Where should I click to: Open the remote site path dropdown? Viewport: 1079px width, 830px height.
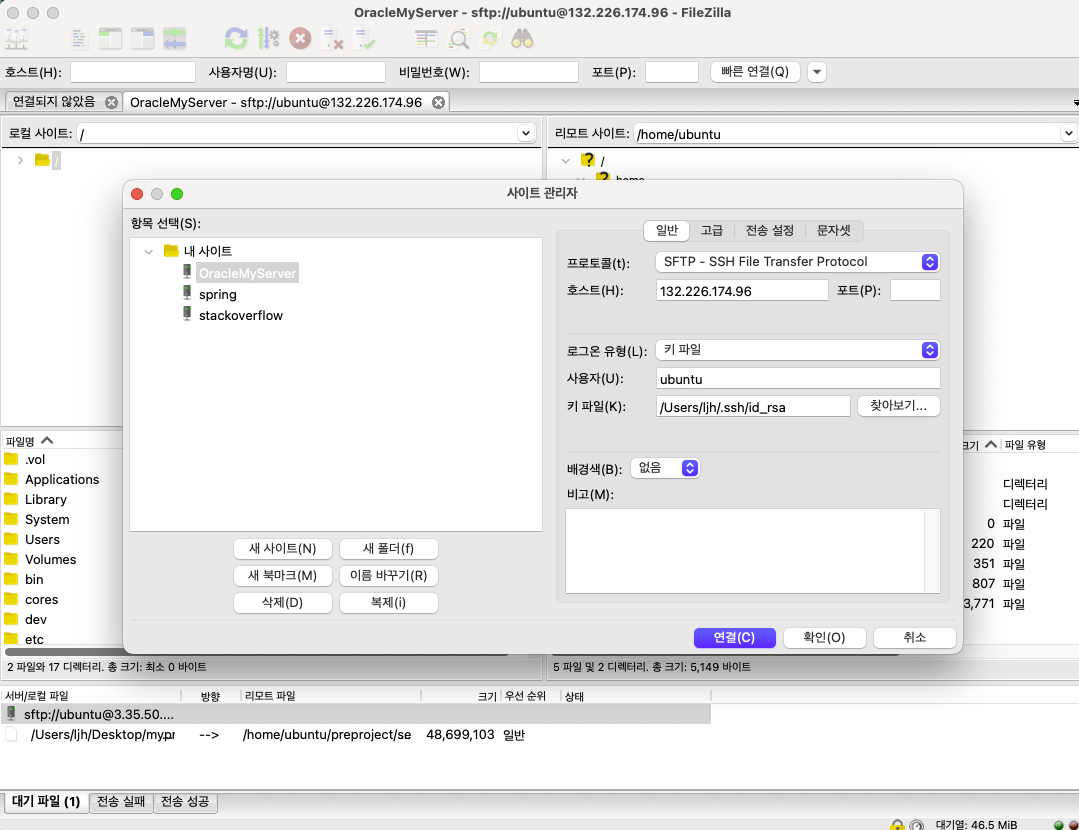[x=1068, y=134]
